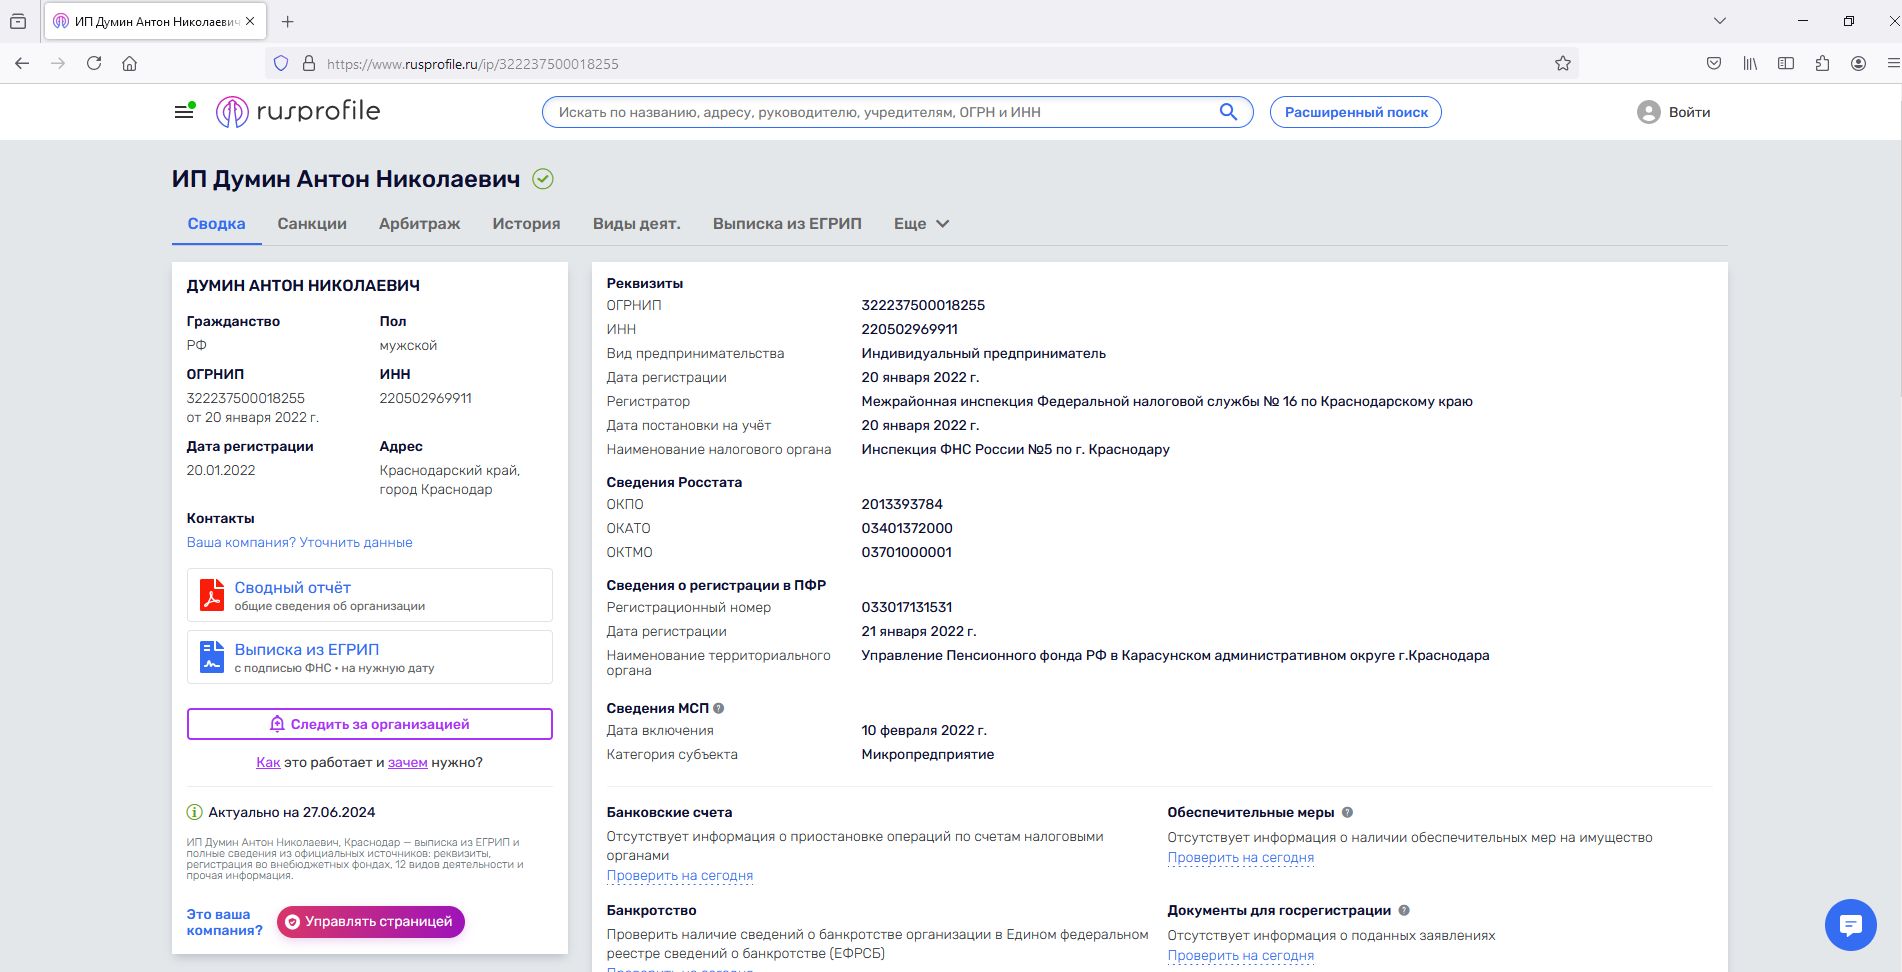Viewport: 1902px width, 972px height.
Task: Click the зачем link under follow button
Action: [408, 762]
